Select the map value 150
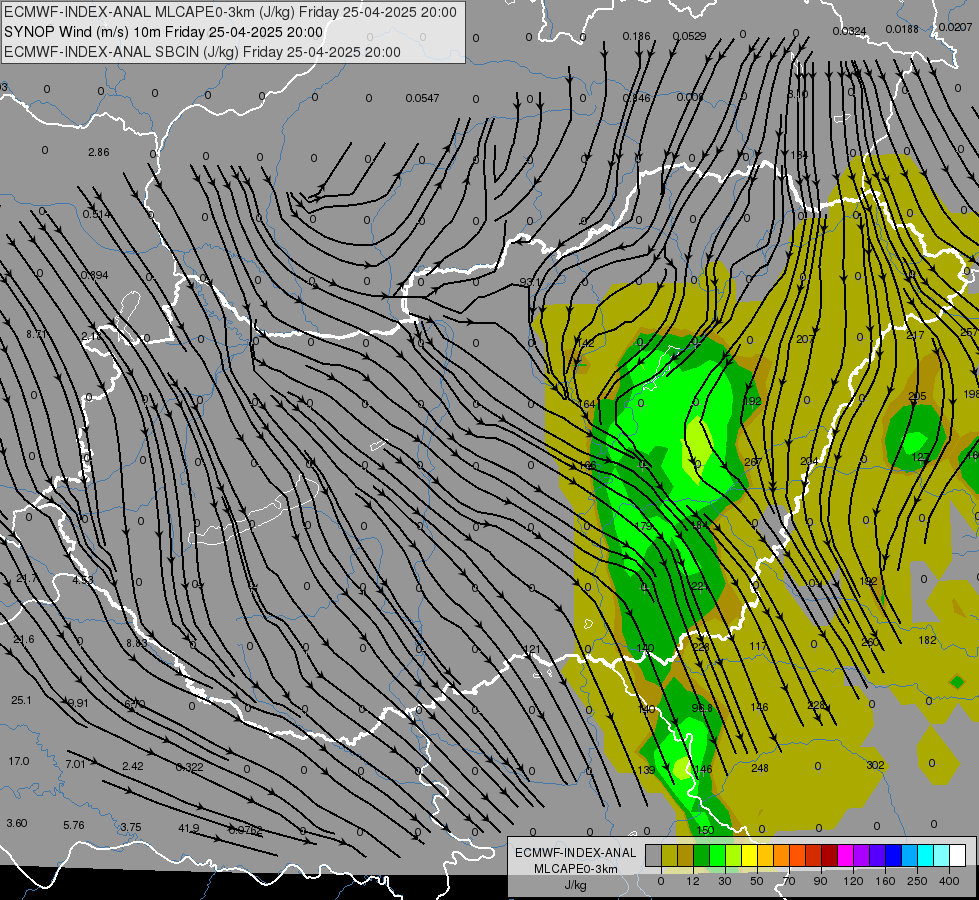 (705, 830)
